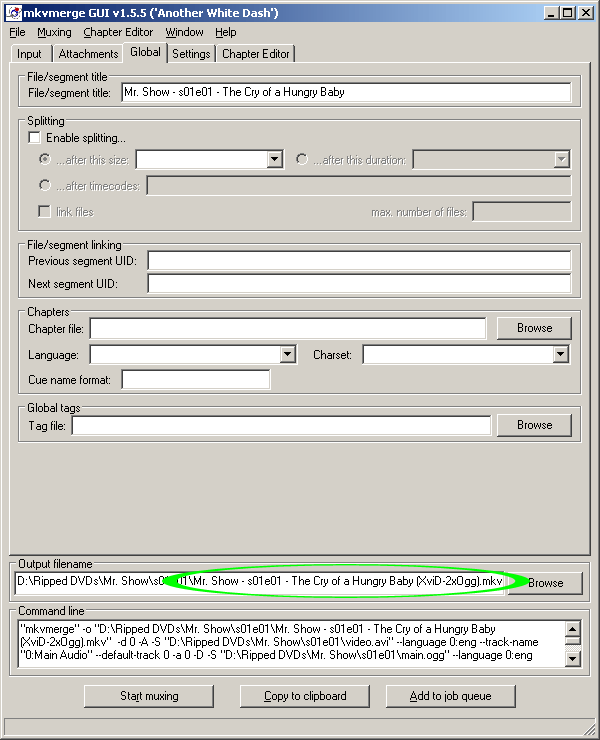The image size is (600, 740).
Task: Click the Chapter file input field
Action: [x=288, y=328]
